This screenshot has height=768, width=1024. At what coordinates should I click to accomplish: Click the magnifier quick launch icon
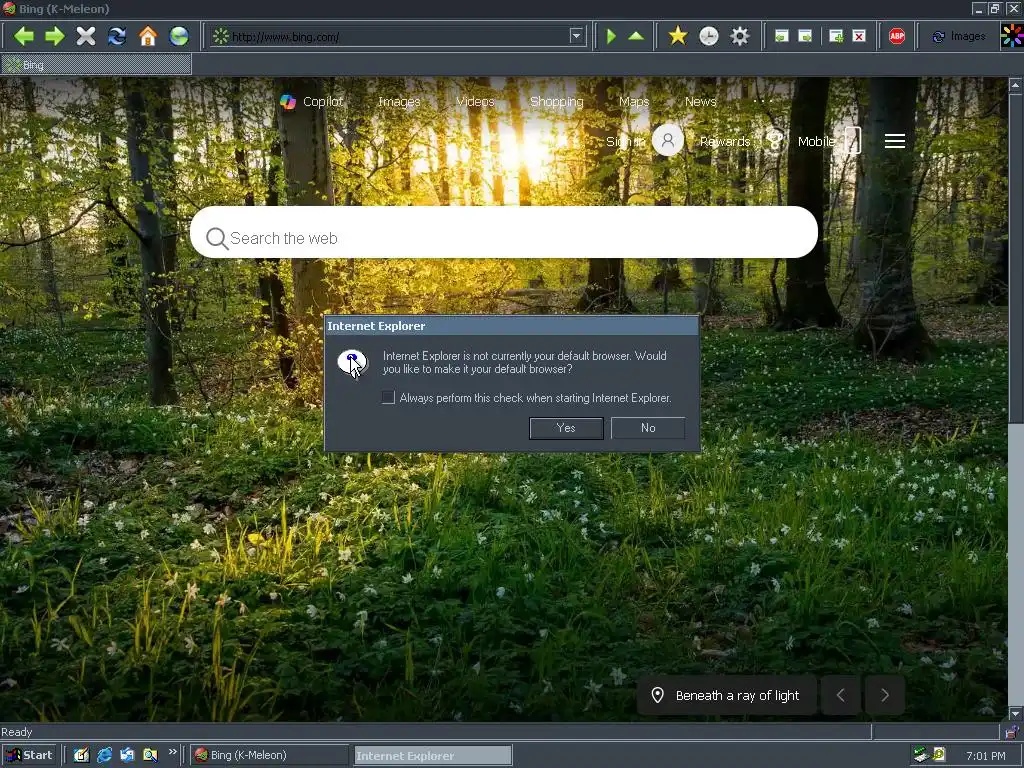pyautogui.click(x=150, y=755)
